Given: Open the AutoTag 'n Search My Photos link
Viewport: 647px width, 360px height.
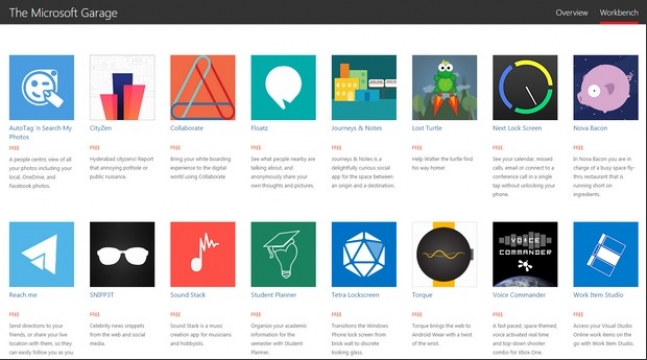Looking at the screenshot, I should click(40, 133).
